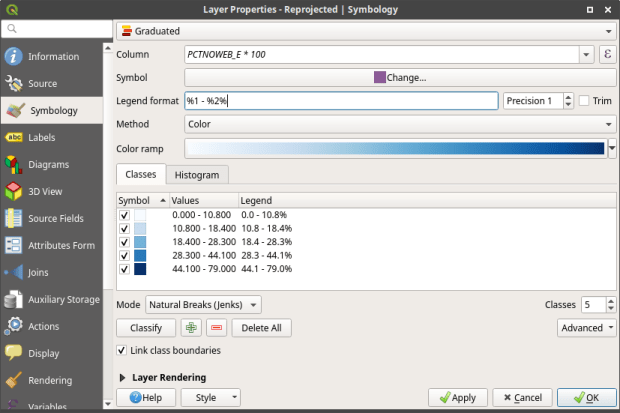Open the 3D View cube icon
620x413 pixels.
(x=13, y=191)
